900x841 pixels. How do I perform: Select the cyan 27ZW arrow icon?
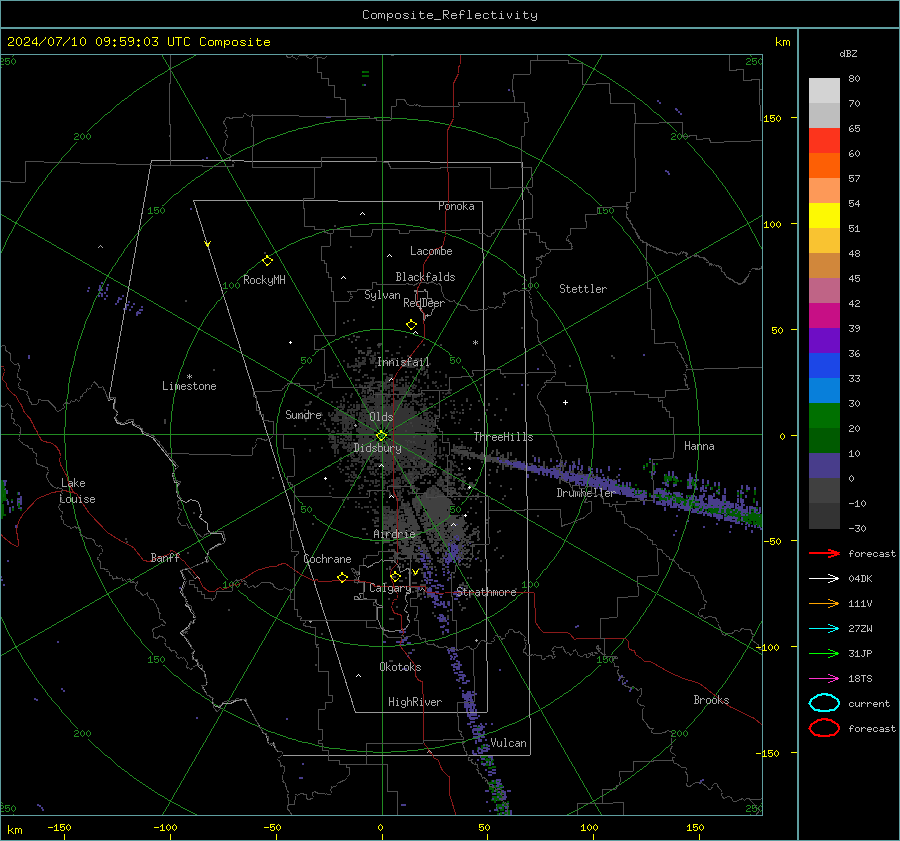824,629
